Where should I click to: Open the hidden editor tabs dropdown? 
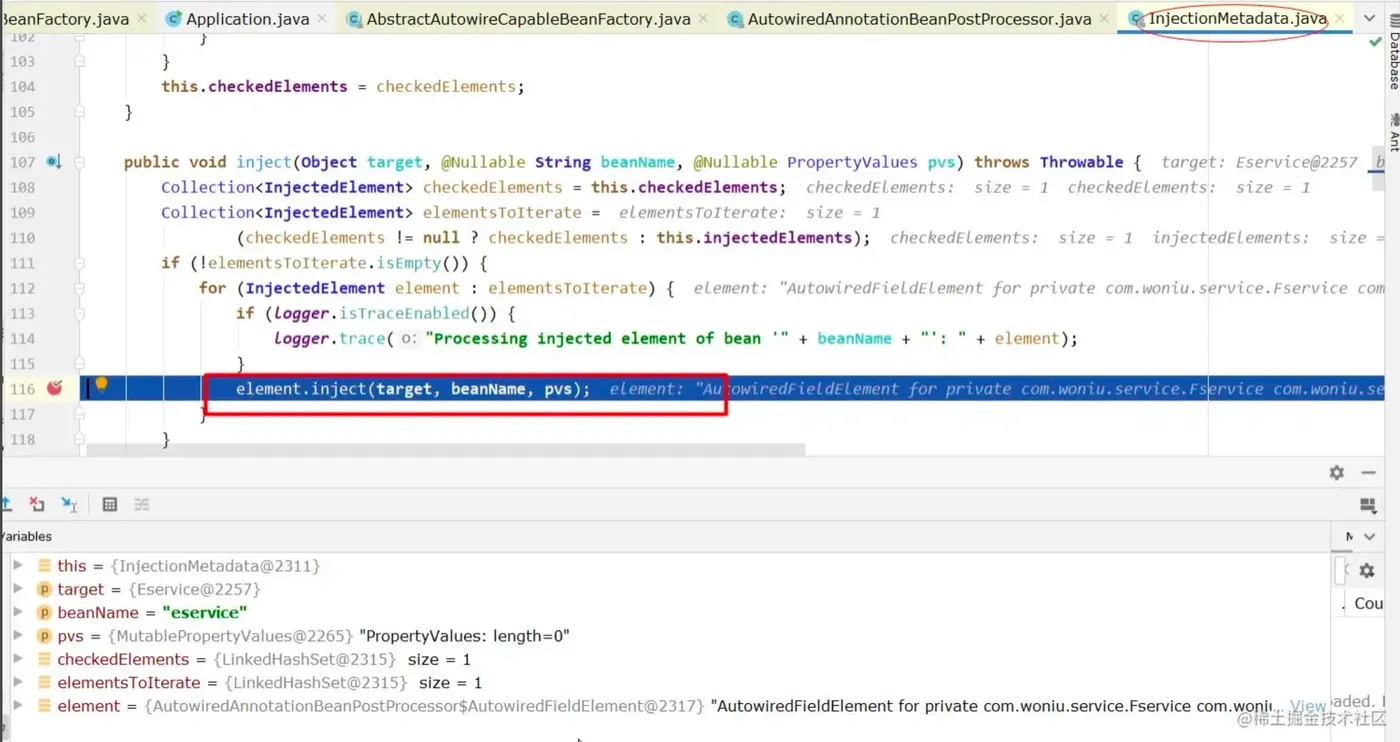[x=1369, y=18]
